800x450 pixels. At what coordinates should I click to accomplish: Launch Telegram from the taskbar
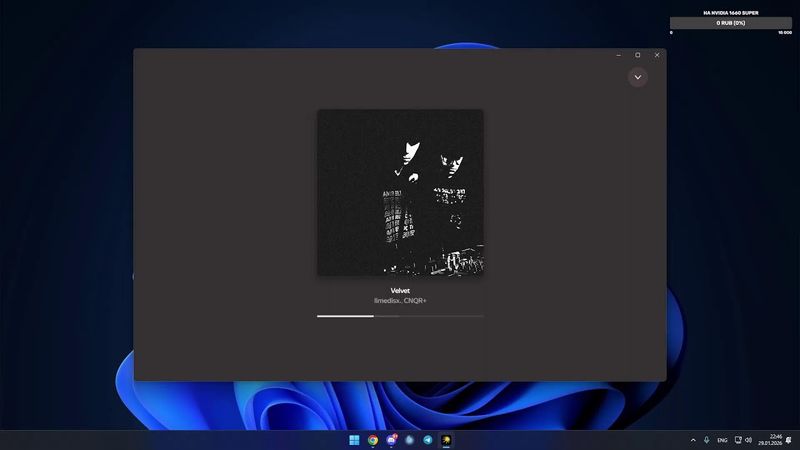point(428,440)
